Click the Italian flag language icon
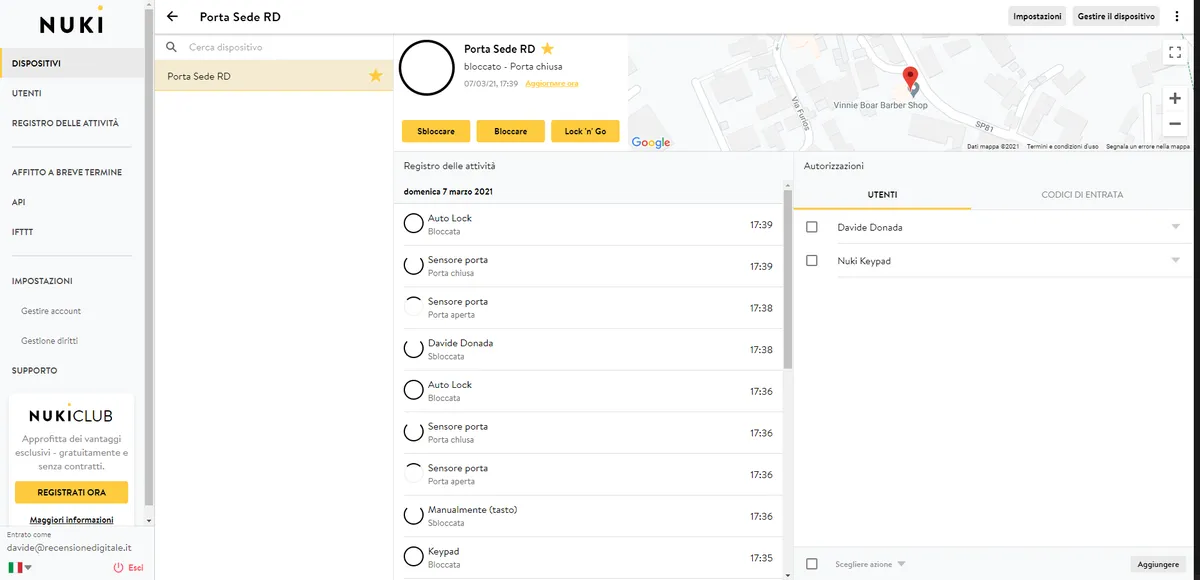This screenshot has height=580, width=1200. coord(15,568)
